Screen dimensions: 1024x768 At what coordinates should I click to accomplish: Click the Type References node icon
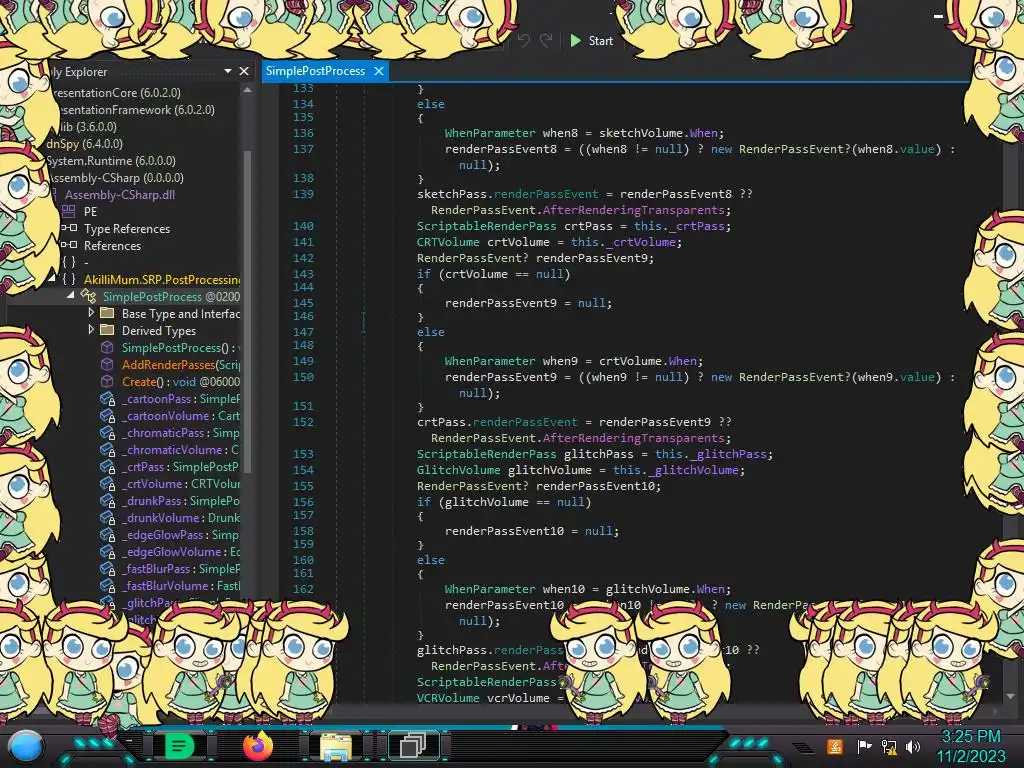pos(69,229)
